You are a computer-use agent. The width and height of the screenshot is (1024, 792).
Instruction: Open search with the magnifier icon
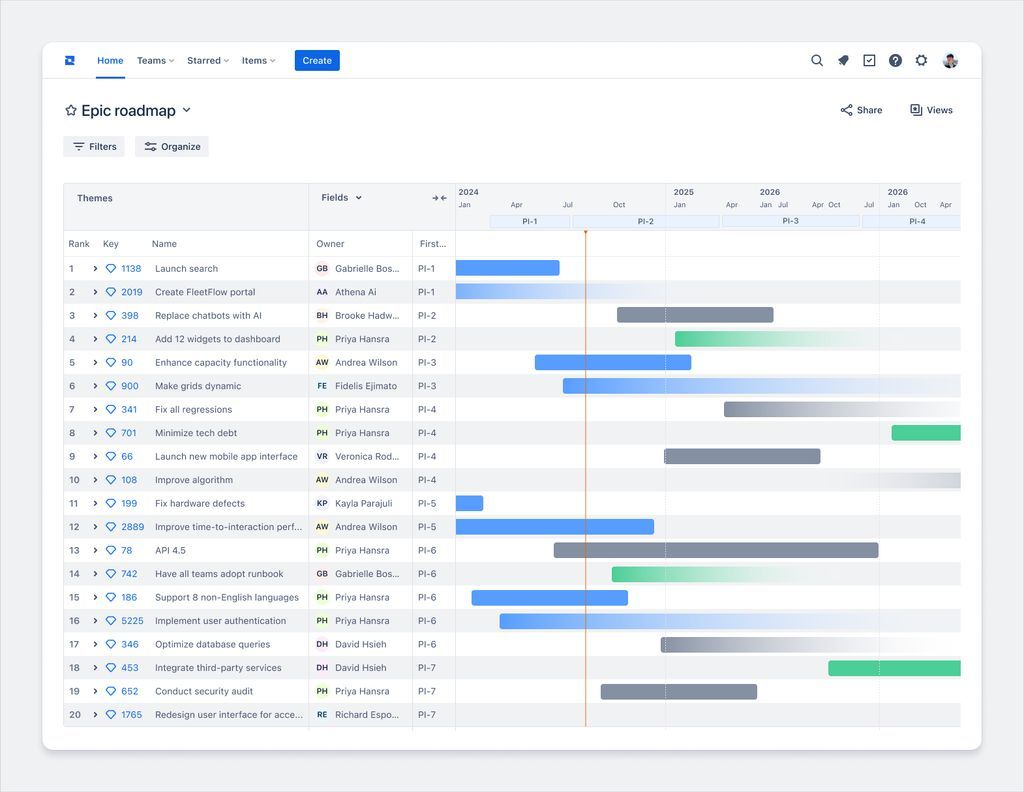[817, 61]
